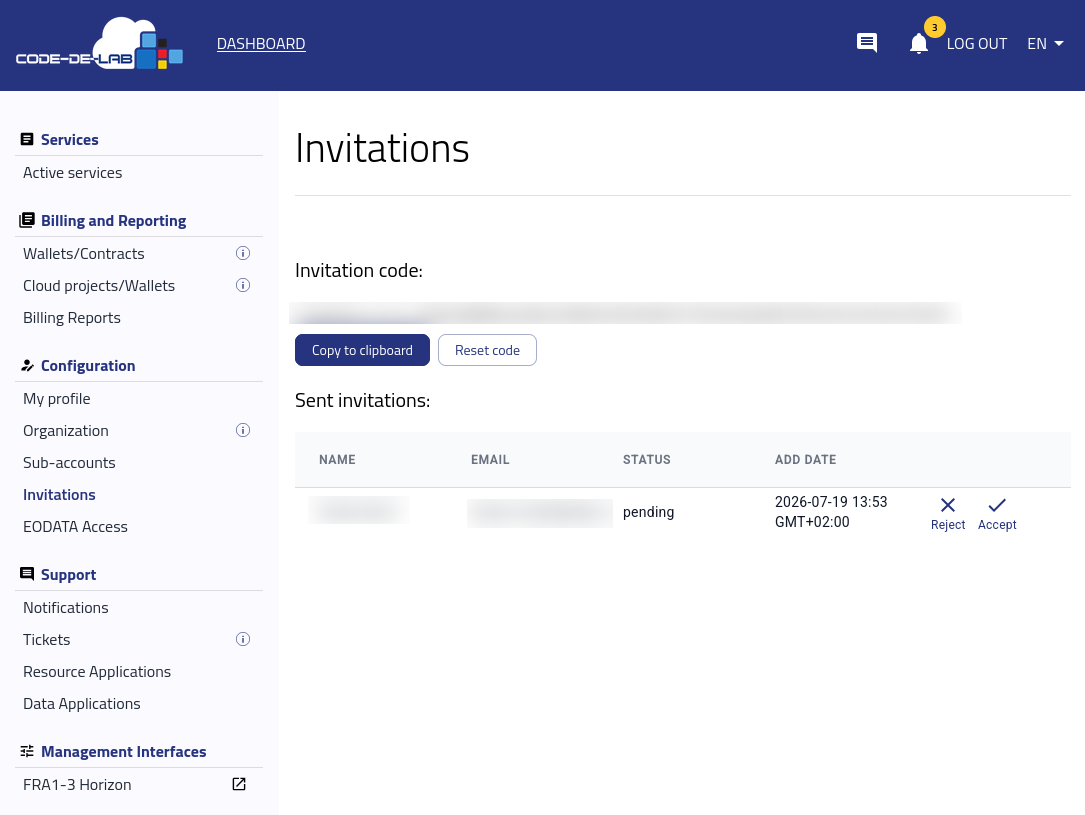Show info icon beside Wallets/Contracts

pyautogui.click(x=243, y=253)
